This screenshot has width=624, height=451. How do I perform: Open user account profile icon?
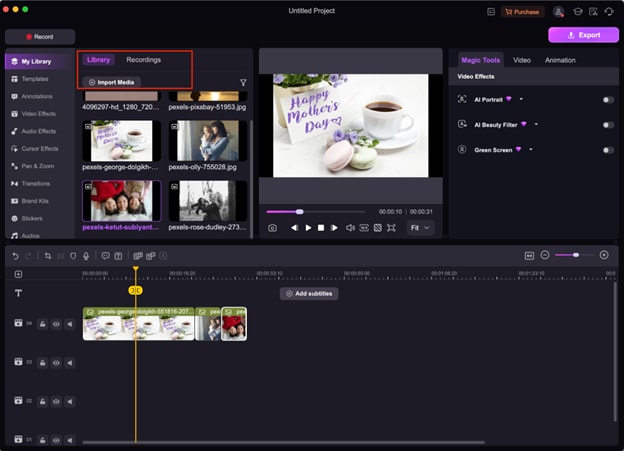coord(558,12)
